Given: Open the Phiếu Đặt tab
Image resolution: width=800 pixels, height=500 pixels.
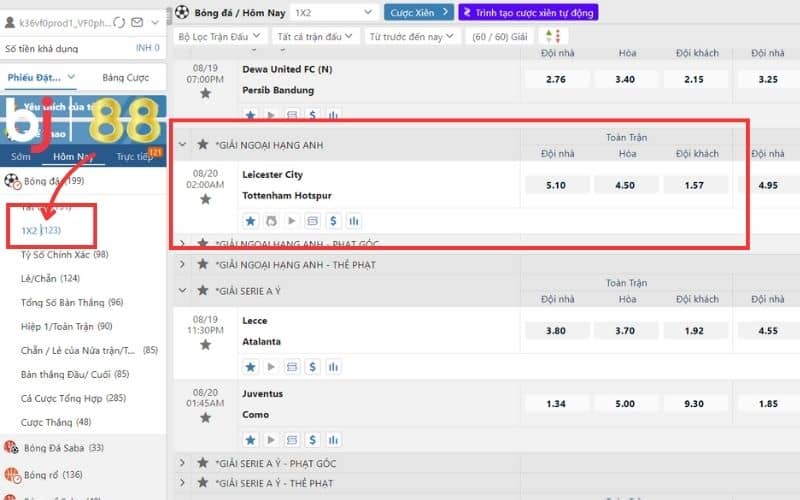Looking at the screenshot, I should (41, 78).
